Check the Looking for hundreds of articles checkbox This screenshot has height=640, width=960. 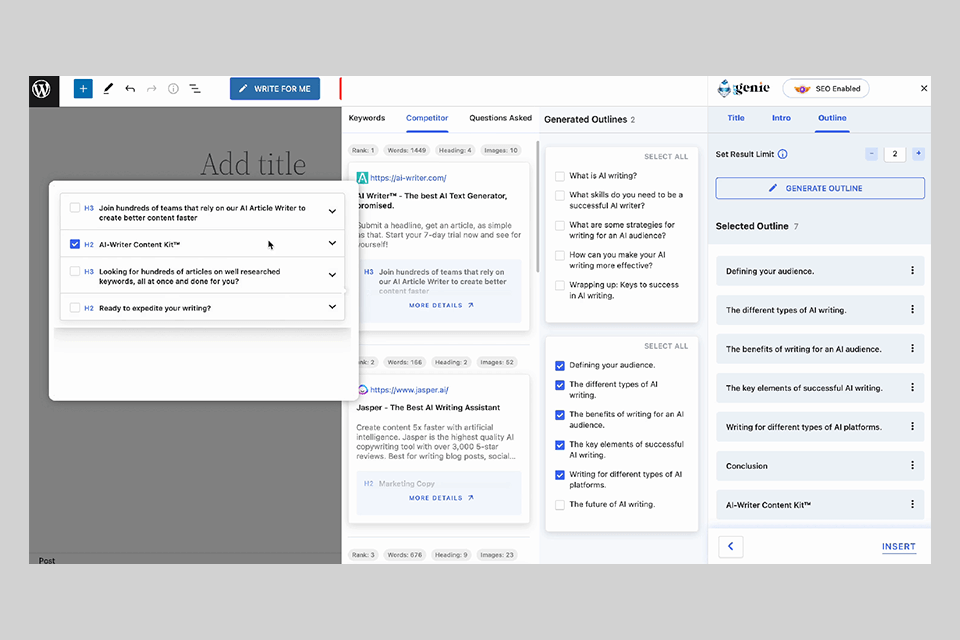click(75, 271)
